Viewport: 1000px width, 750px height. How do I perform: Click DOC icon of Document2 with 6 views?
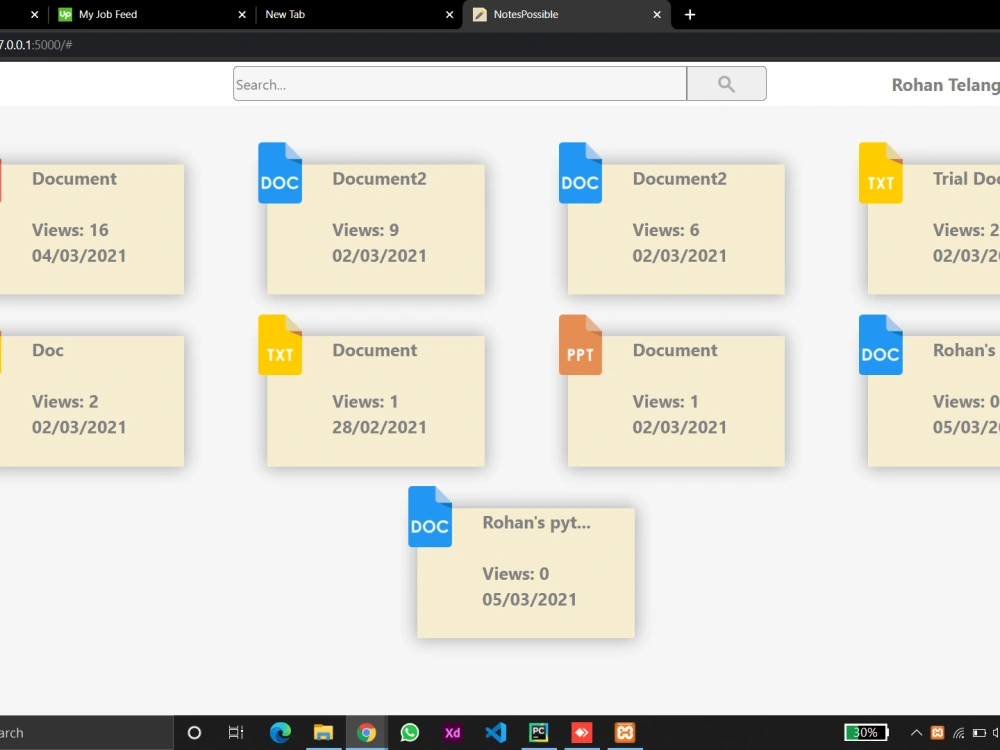pos(580,173)
